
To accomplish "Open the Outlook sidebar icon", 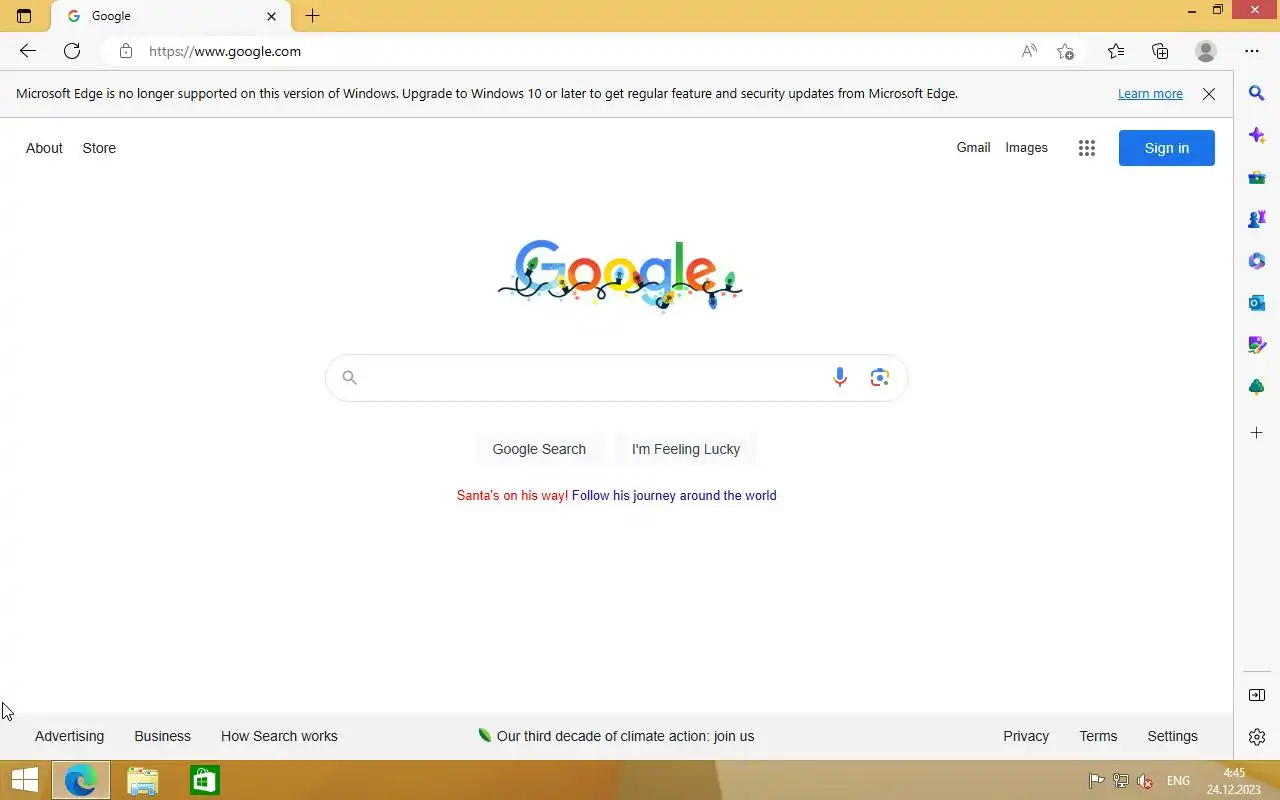I will point(1257,302).
